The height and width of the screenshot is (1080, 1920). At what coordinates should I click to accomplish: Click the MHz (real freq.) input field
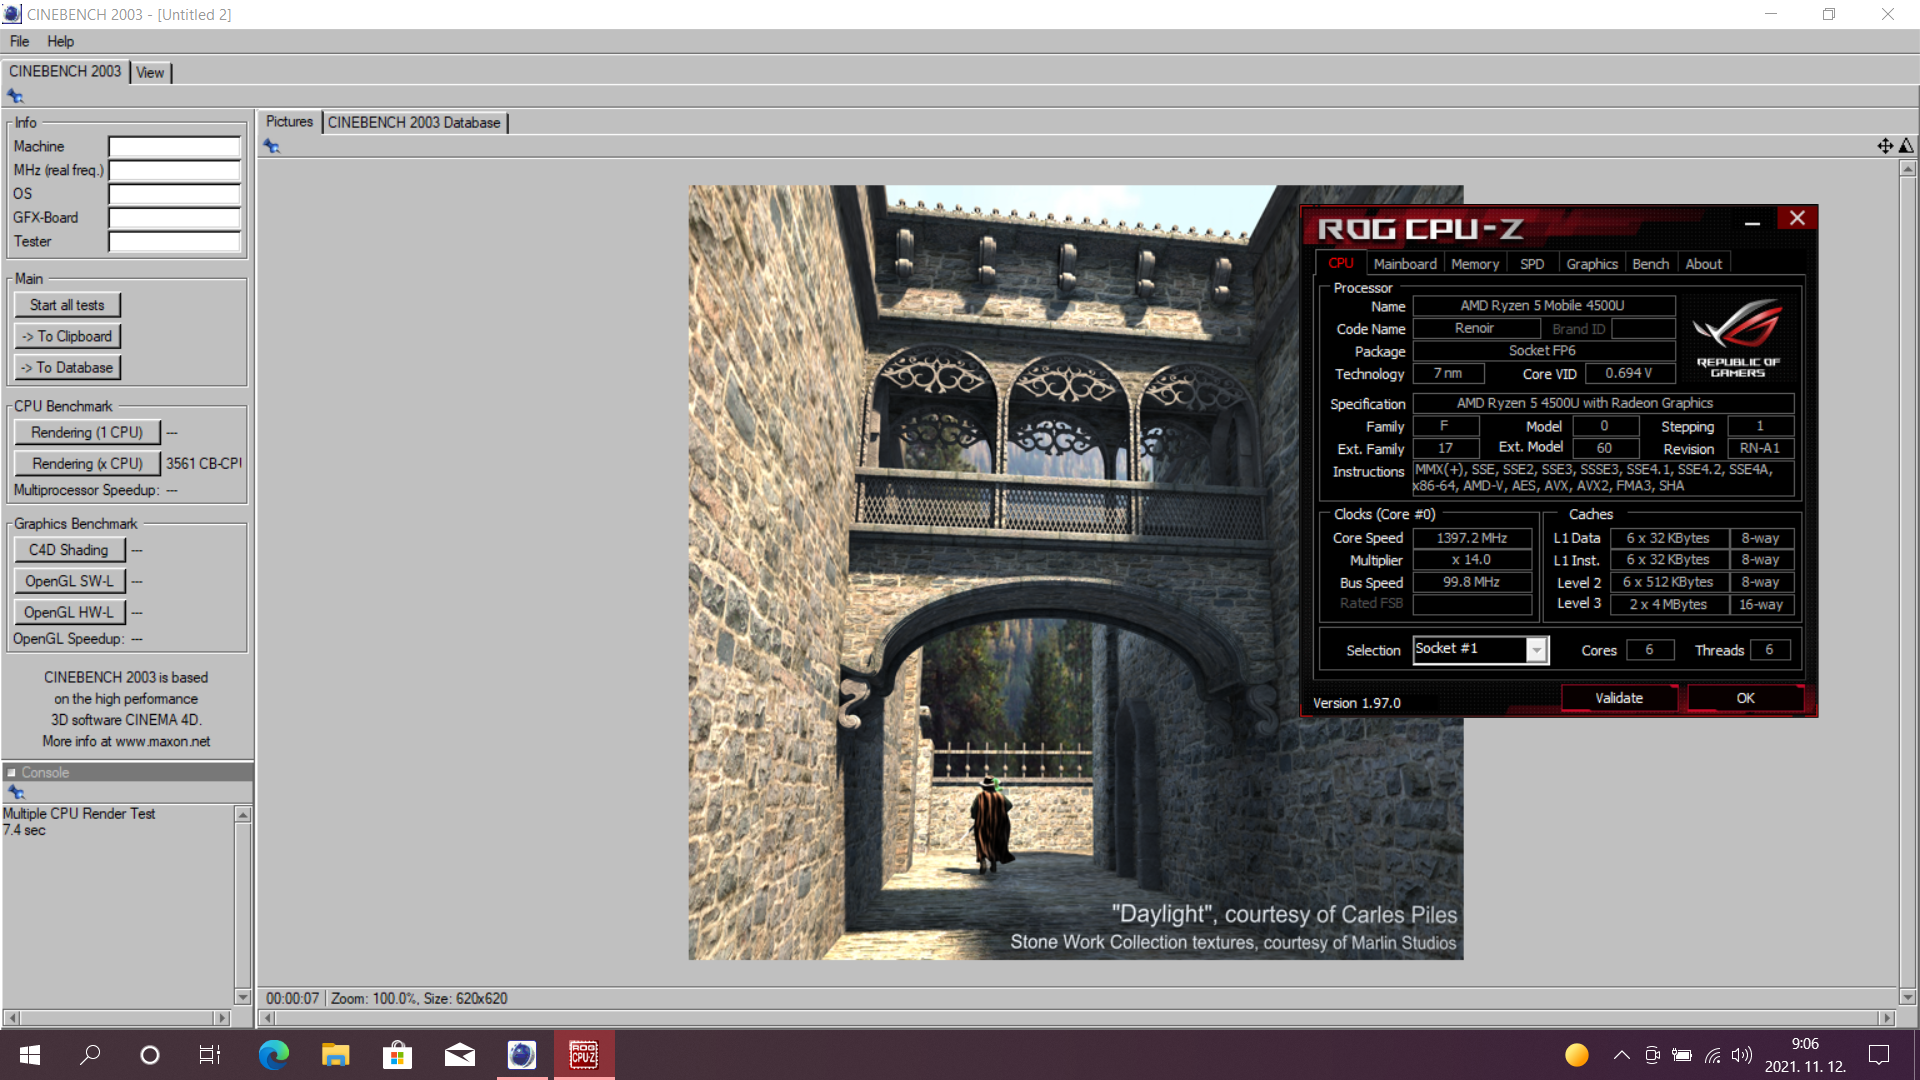pos(174,170)
